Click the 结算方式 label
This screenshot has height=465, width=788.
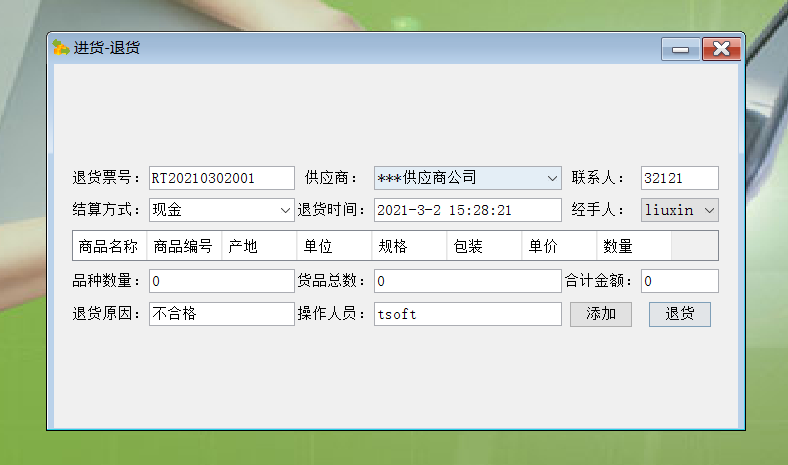[x=106, y=210]
